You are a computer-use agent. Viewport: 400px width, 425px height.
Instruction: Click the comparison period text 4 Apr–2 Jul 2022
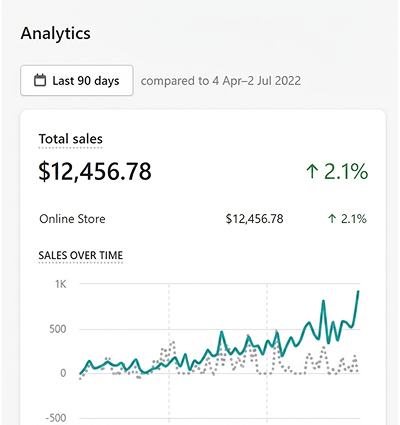point(256,81)
